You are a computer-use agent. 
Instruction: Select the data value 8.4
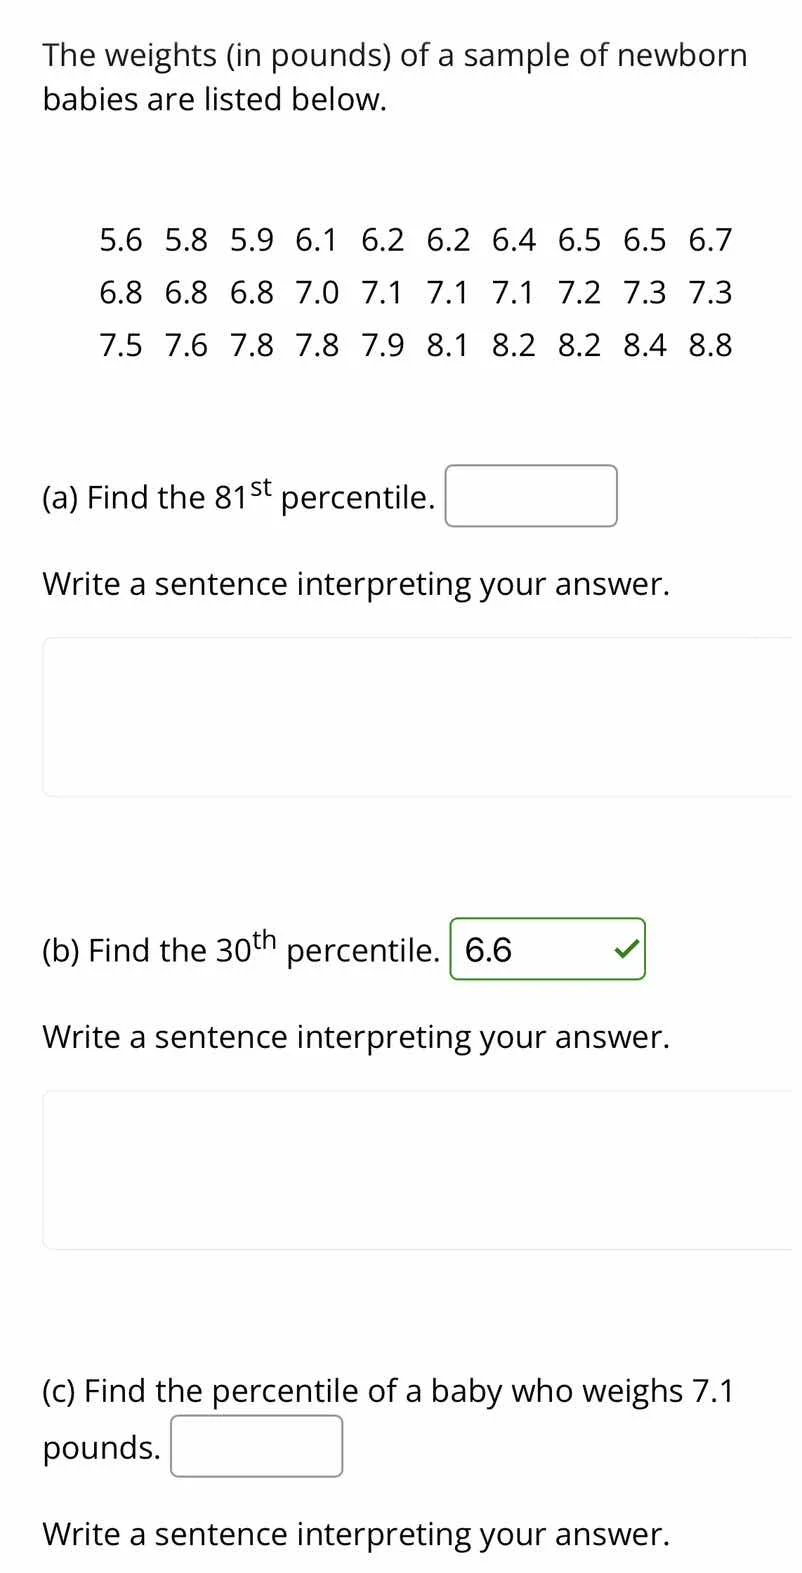click(x=645, y=345)
